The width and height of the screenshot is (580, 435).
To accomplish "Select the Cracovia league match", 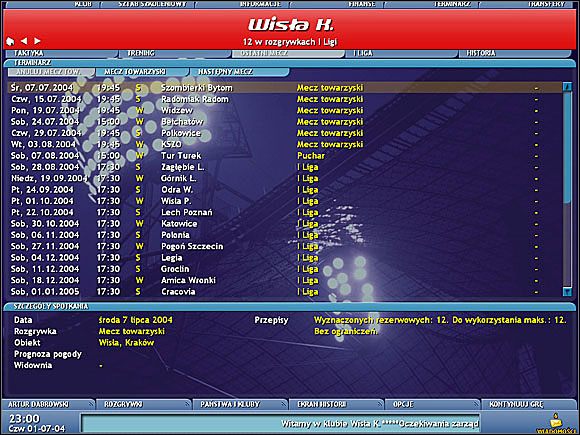I will coord(285,292).
